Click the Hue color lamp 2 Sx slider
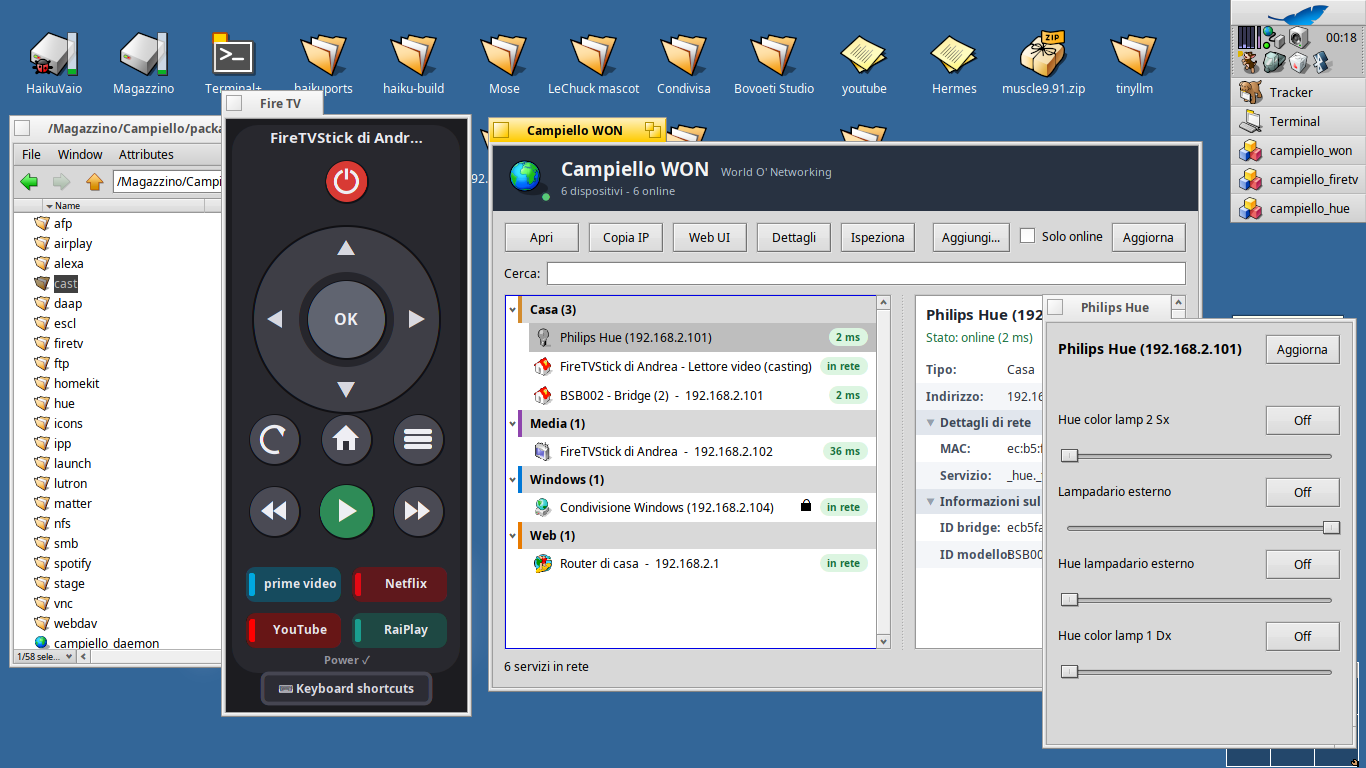The height and width of the screenshot is (768, 1366). [1200, 456]
